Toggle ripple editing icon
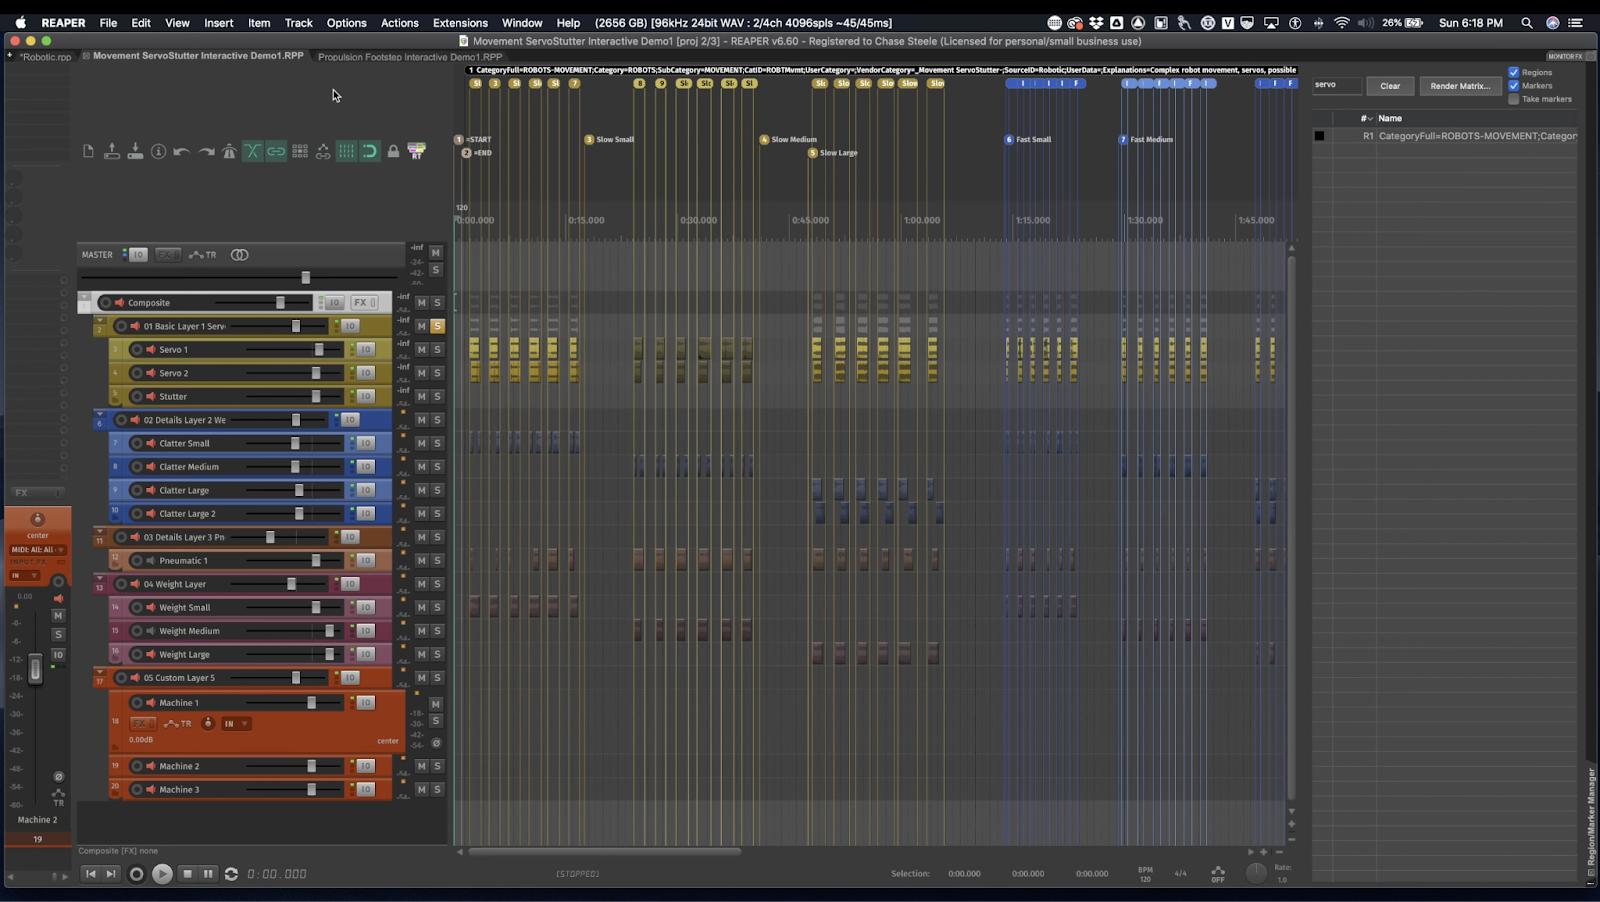Screen dimensions: 1600x902 (300, 151)
